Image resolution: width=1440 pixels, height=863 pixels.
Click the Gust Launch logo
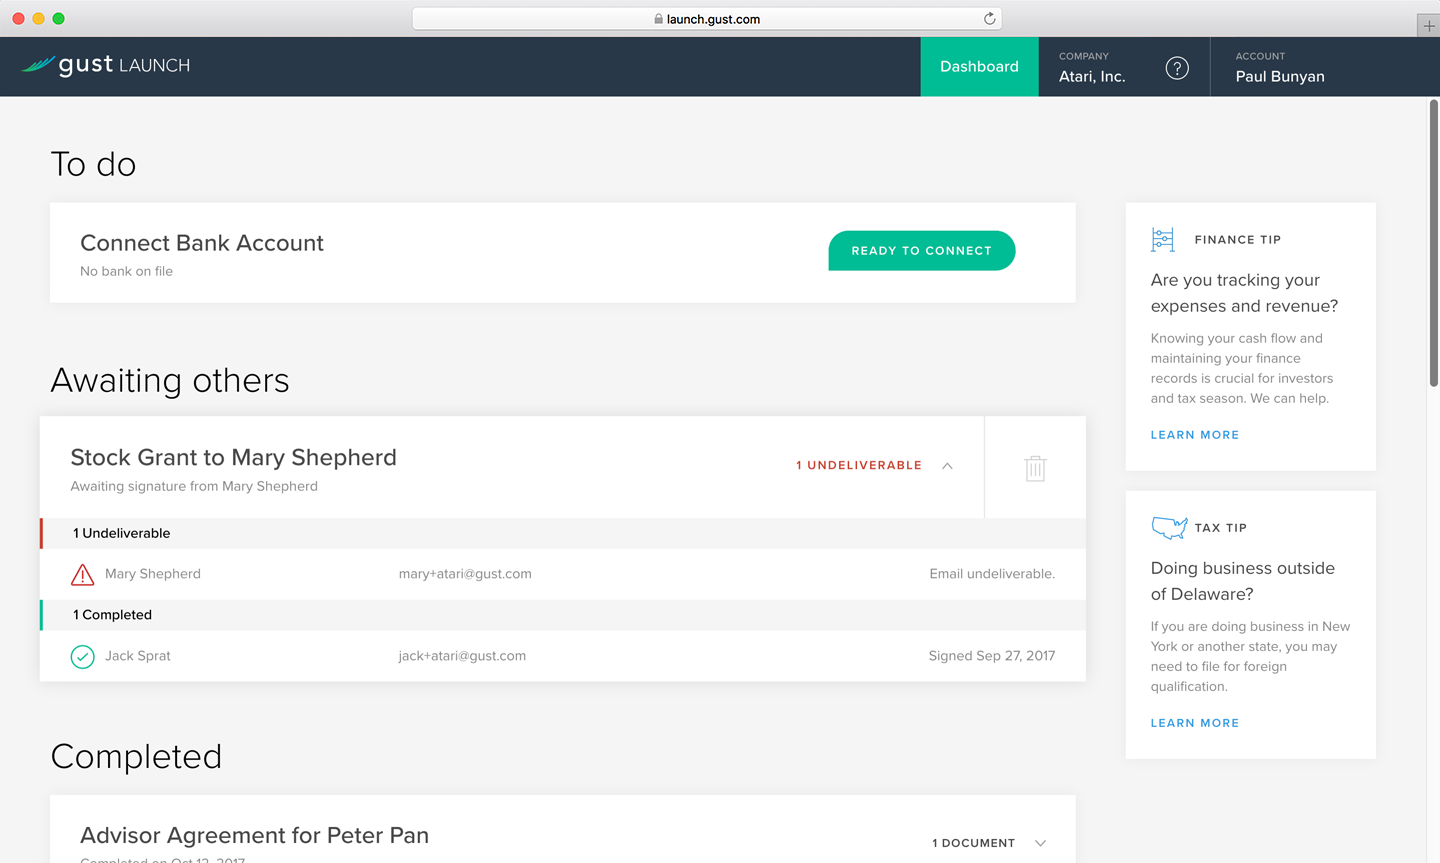click(x=106, y=66)
